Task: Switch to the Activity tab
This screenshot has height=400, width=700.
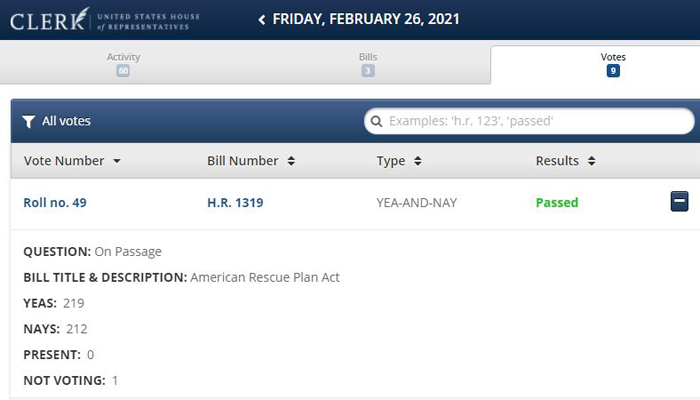Action: [x=123, y=64]
